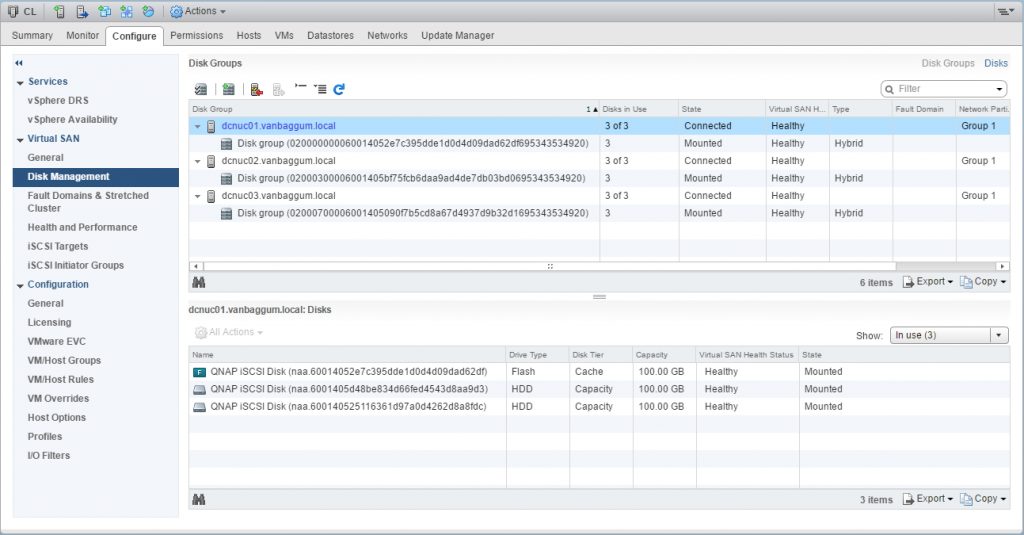Click the remove disk group icon with red mark
The height and width of the screenshot is (535, 1024).
[x=257, y=89]
